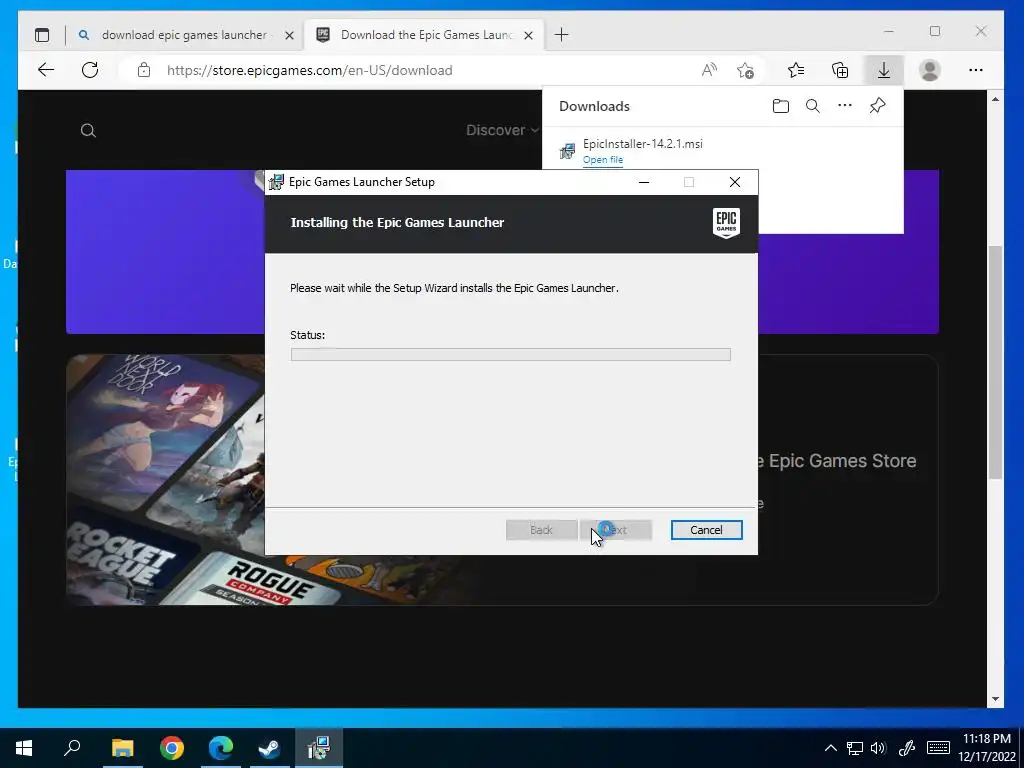Image resolution: width=1024 pixels, height=768 pixels.
Task: Open the Edge profile avatar
Action: (930, 70)
